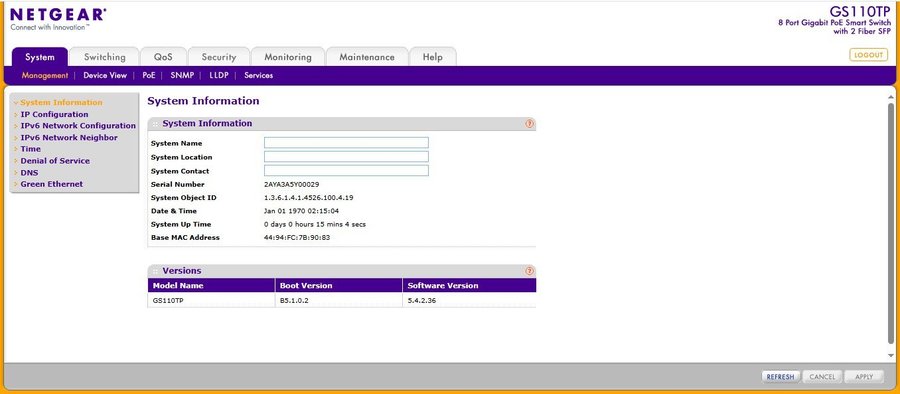Open the Time settings page

pyautogui.click(x=30, y=149)
